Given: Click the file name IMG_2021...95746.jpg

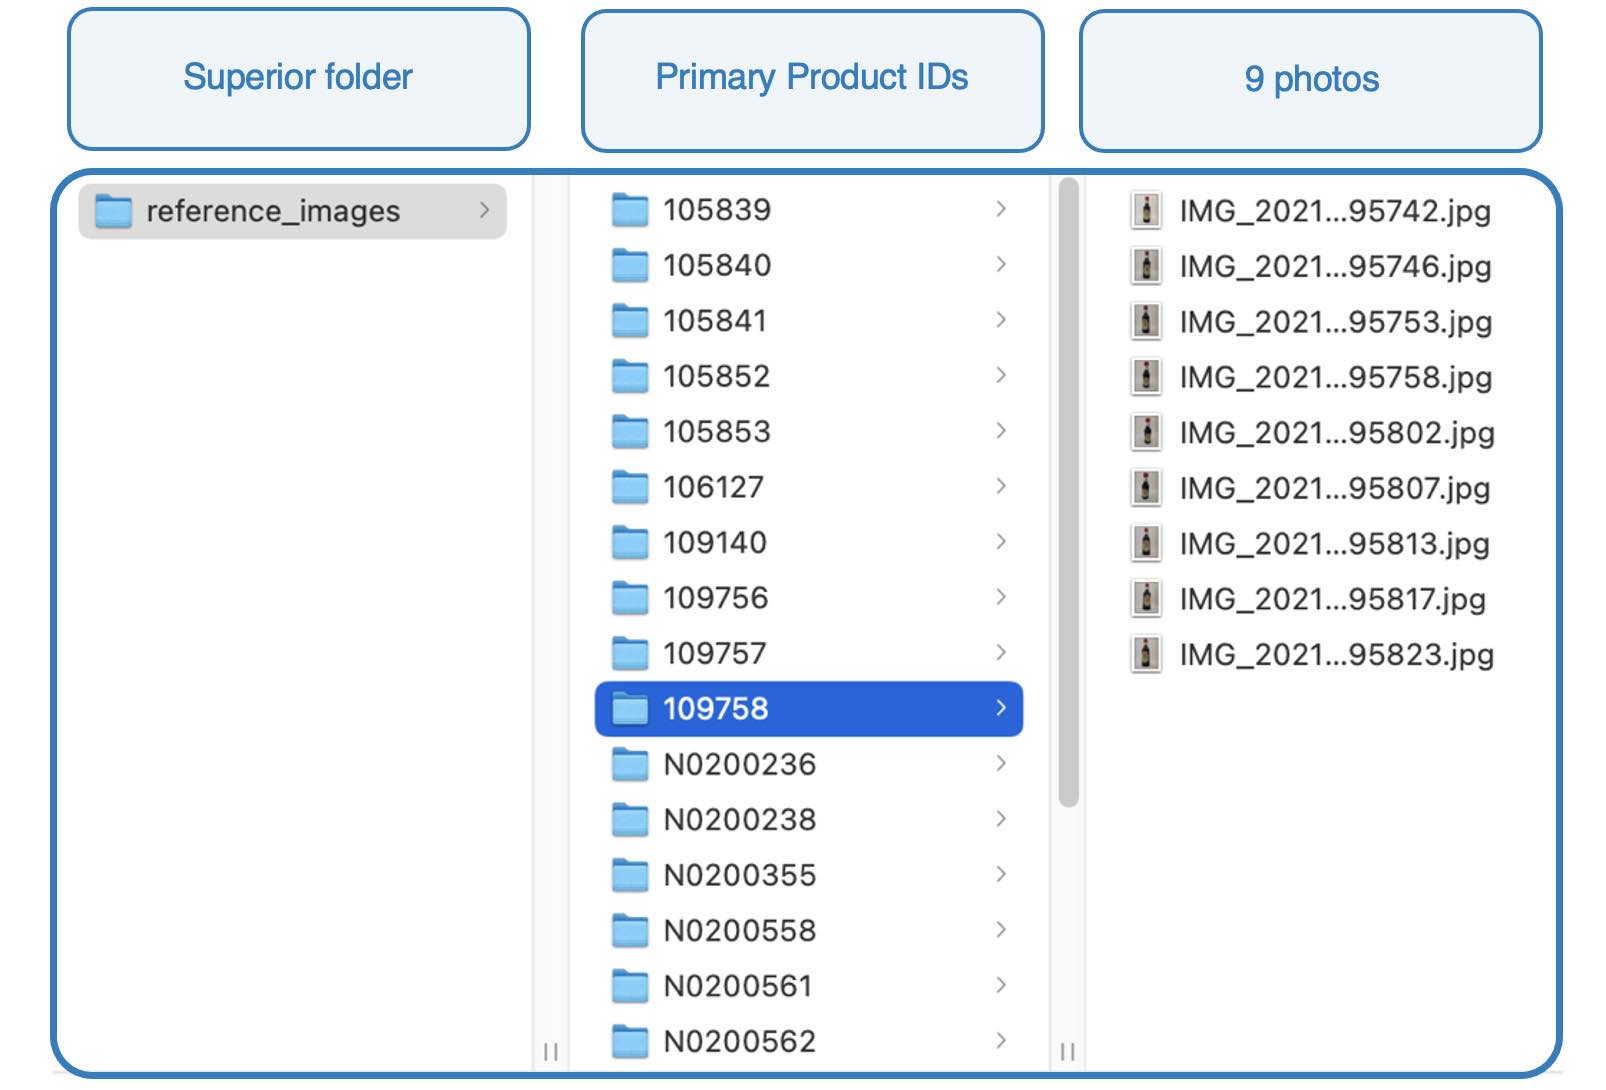Looking at the screenshot, I should pos(1335,267).
